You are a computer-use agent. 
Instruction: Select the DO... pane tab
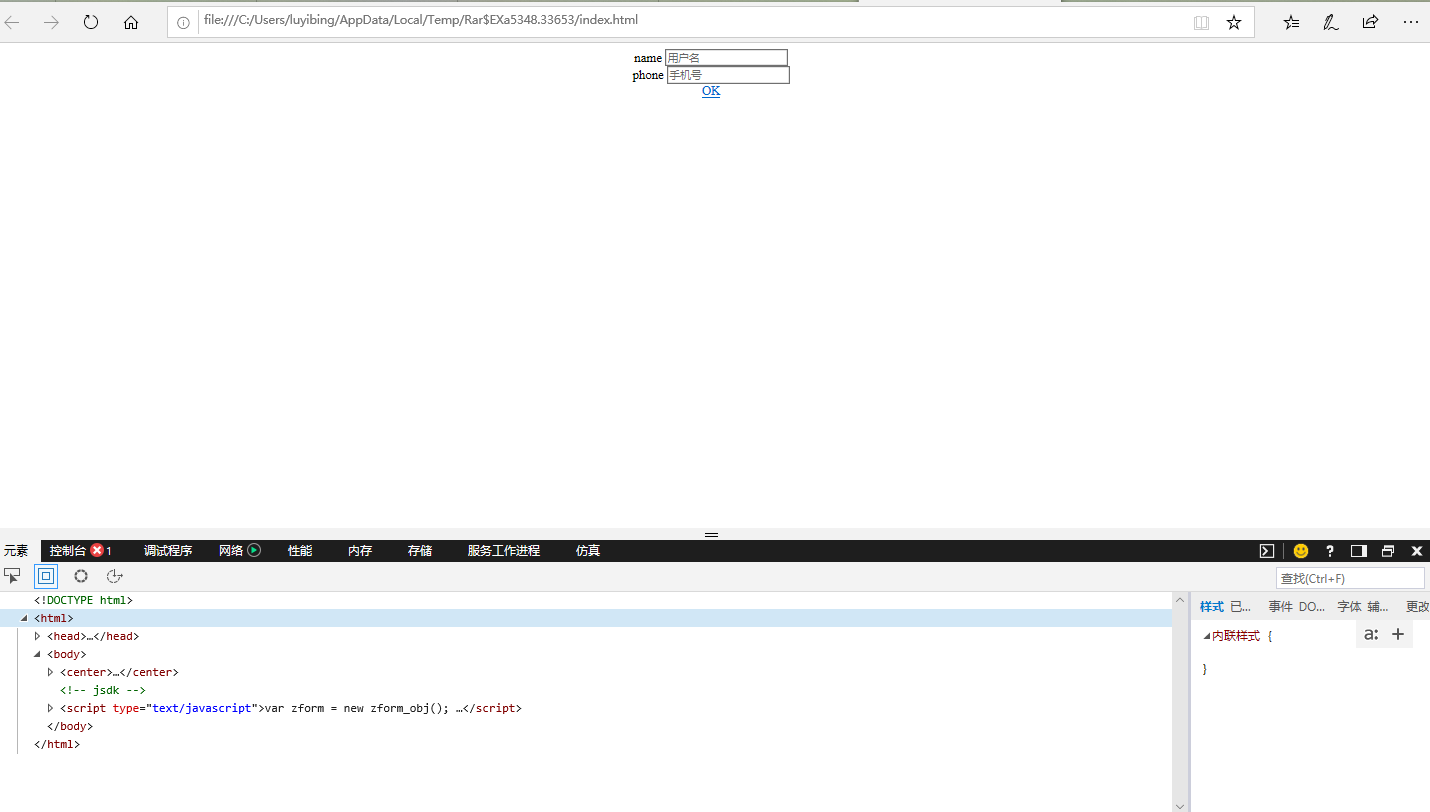pyautogui.click(x=1312, y=607)
